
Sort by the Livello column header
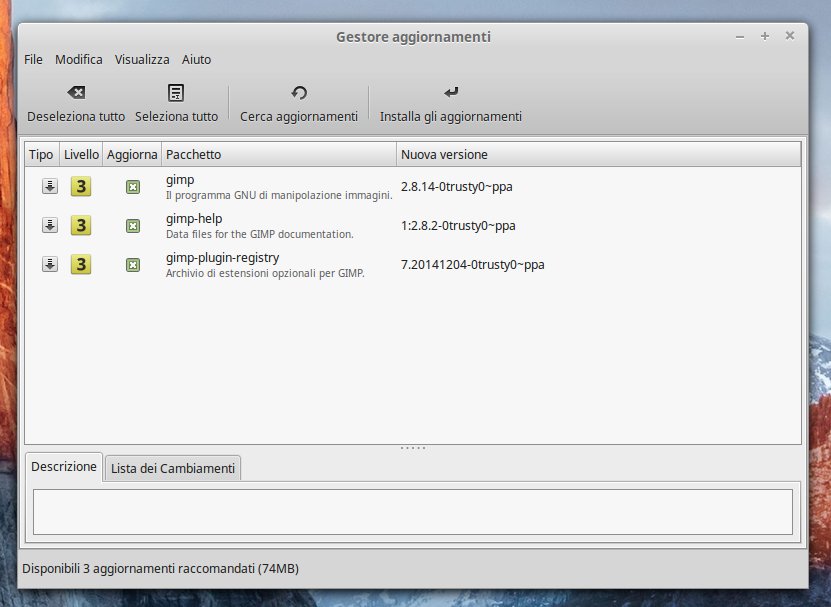coord(81,154)
